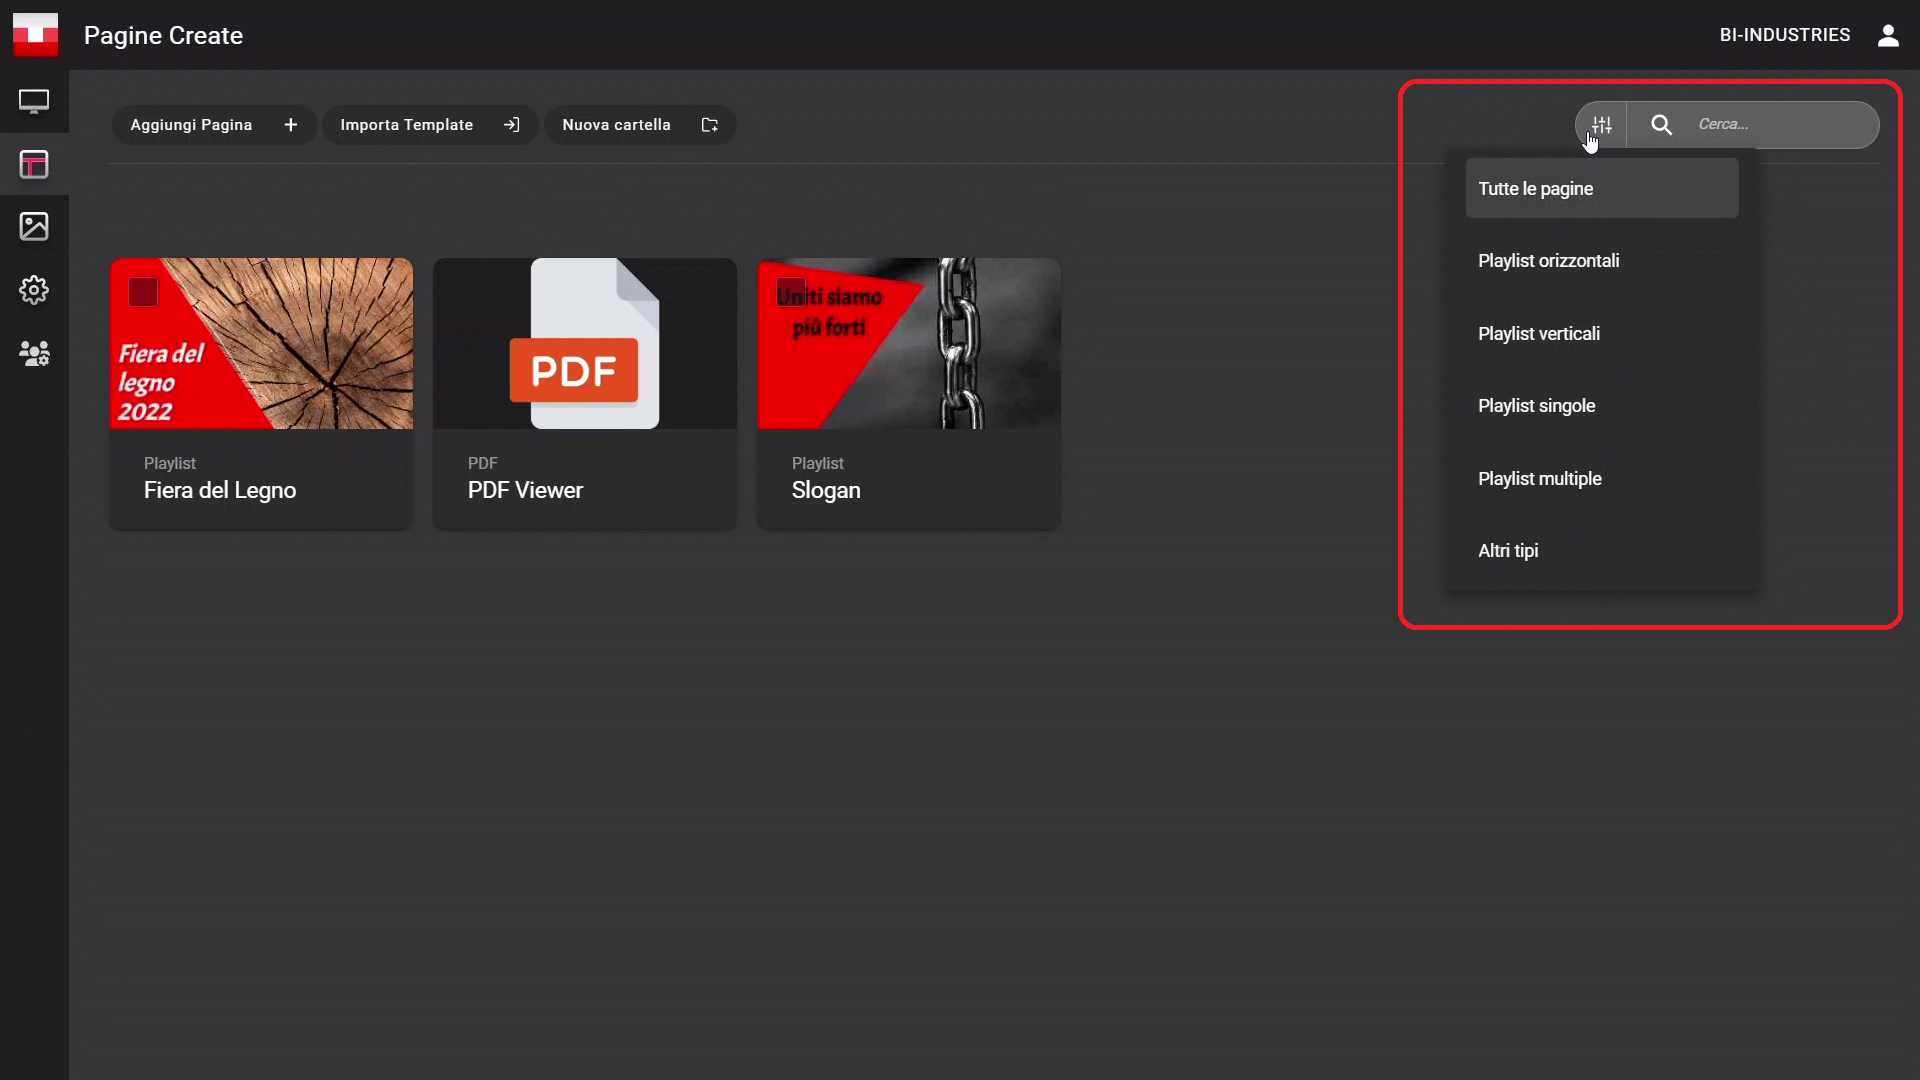Click the magnifying glass search icon
The height and width of the screenshot is (1080, 1920).
(x=1661, y=125)
